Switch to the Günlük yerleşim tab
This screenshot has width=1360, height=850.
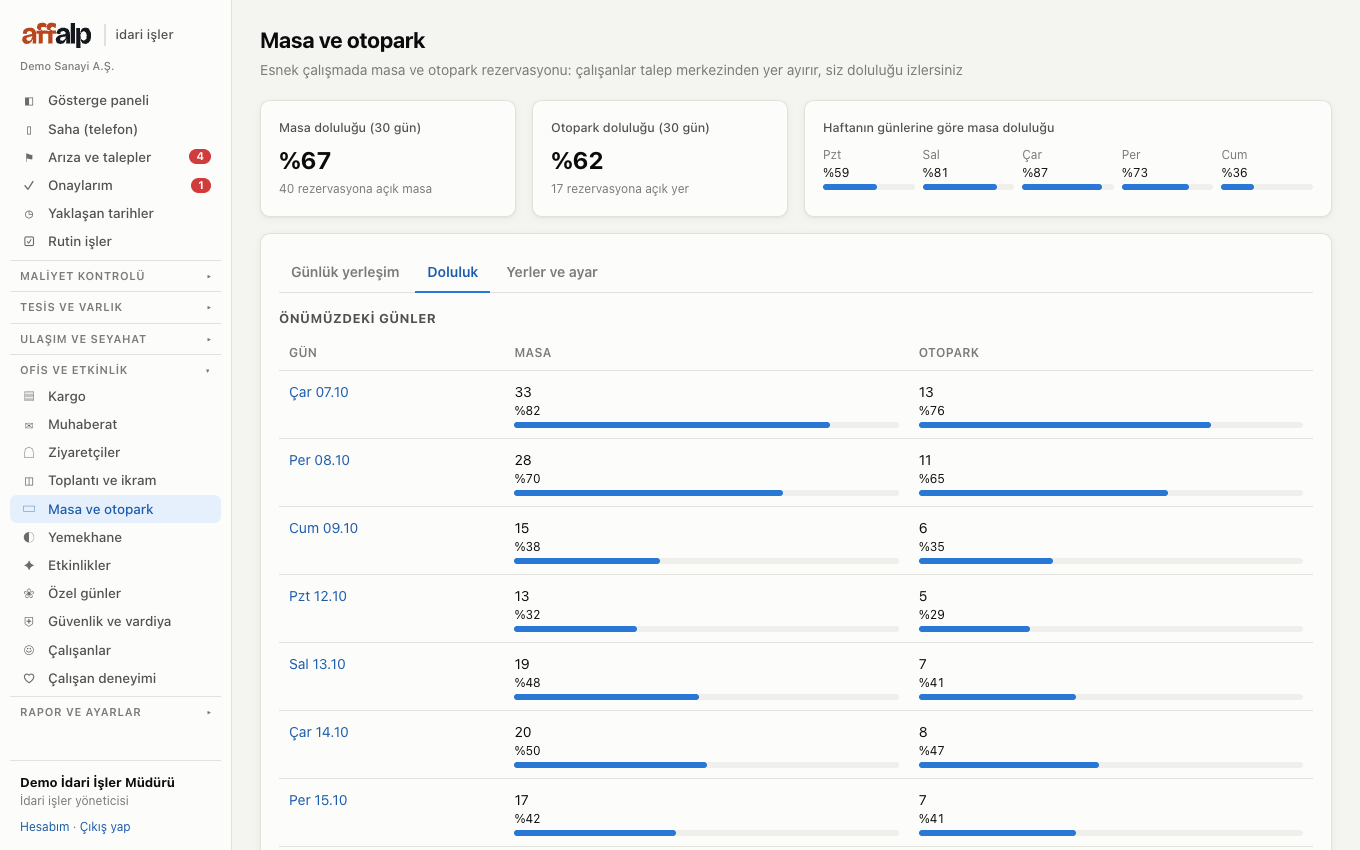[x=345, y=272]
